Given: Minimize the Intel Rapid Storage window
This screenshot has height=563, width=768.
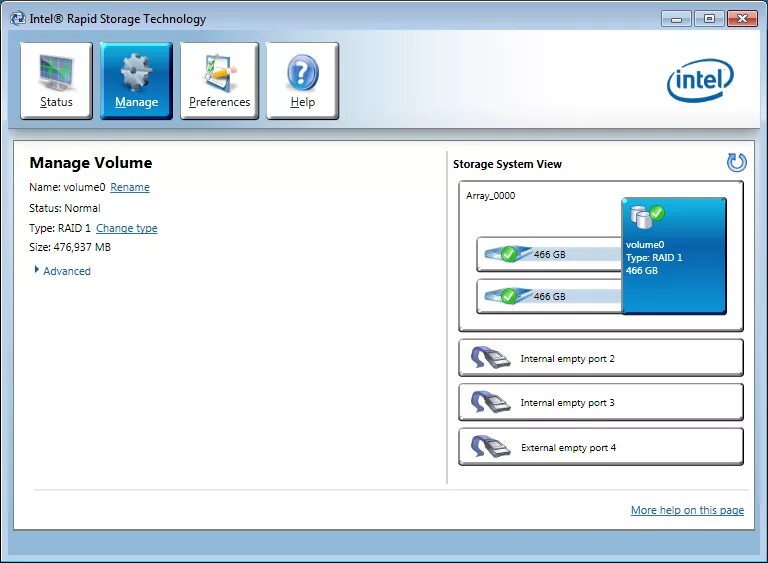Looking at the screenshot, I should point(676,19).
